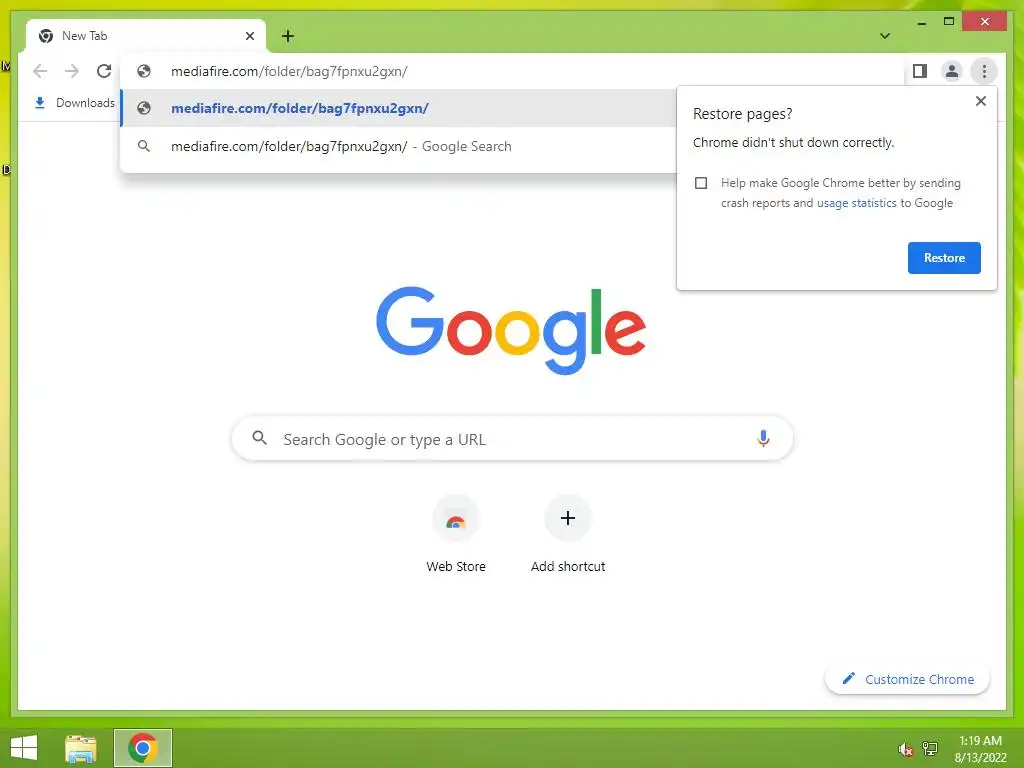Open Chrome three-dot menu

point(984,71)
